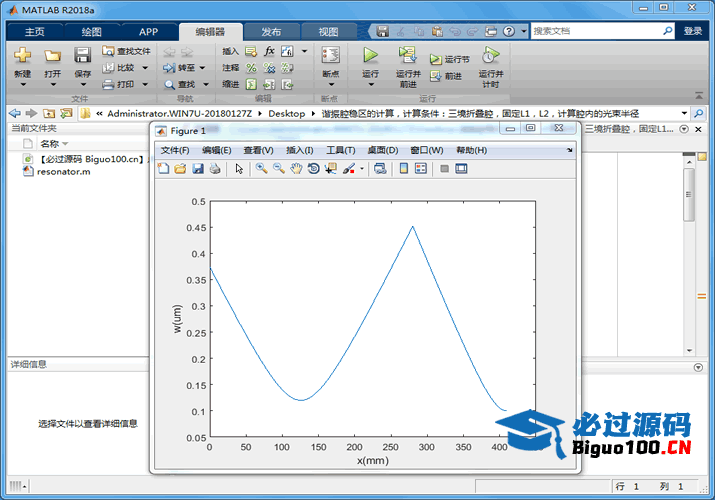This screenshot has width=715, height=500.
Task: Click the Run Section button
Action: click(x=450, y=59)
